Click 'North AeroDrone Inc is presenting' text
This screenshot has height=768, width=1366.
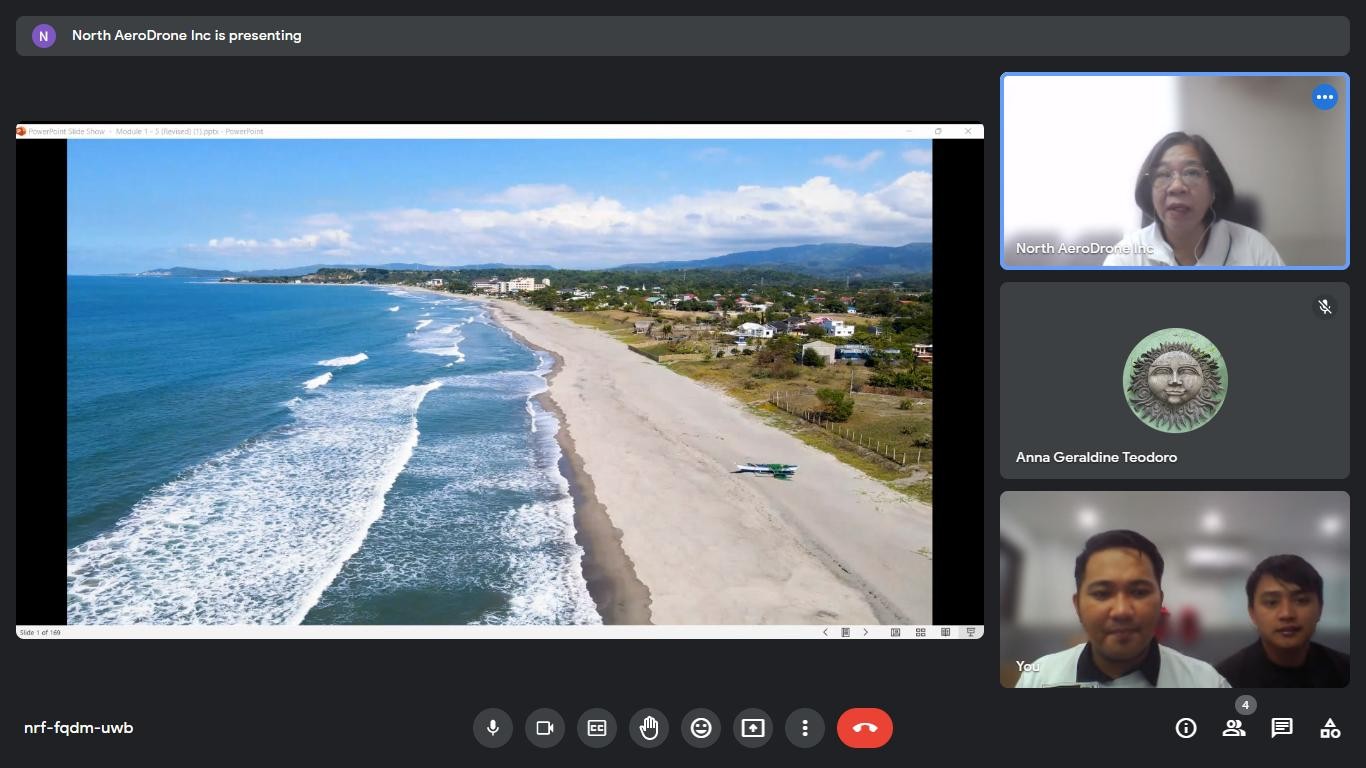[x=187, y=35]
